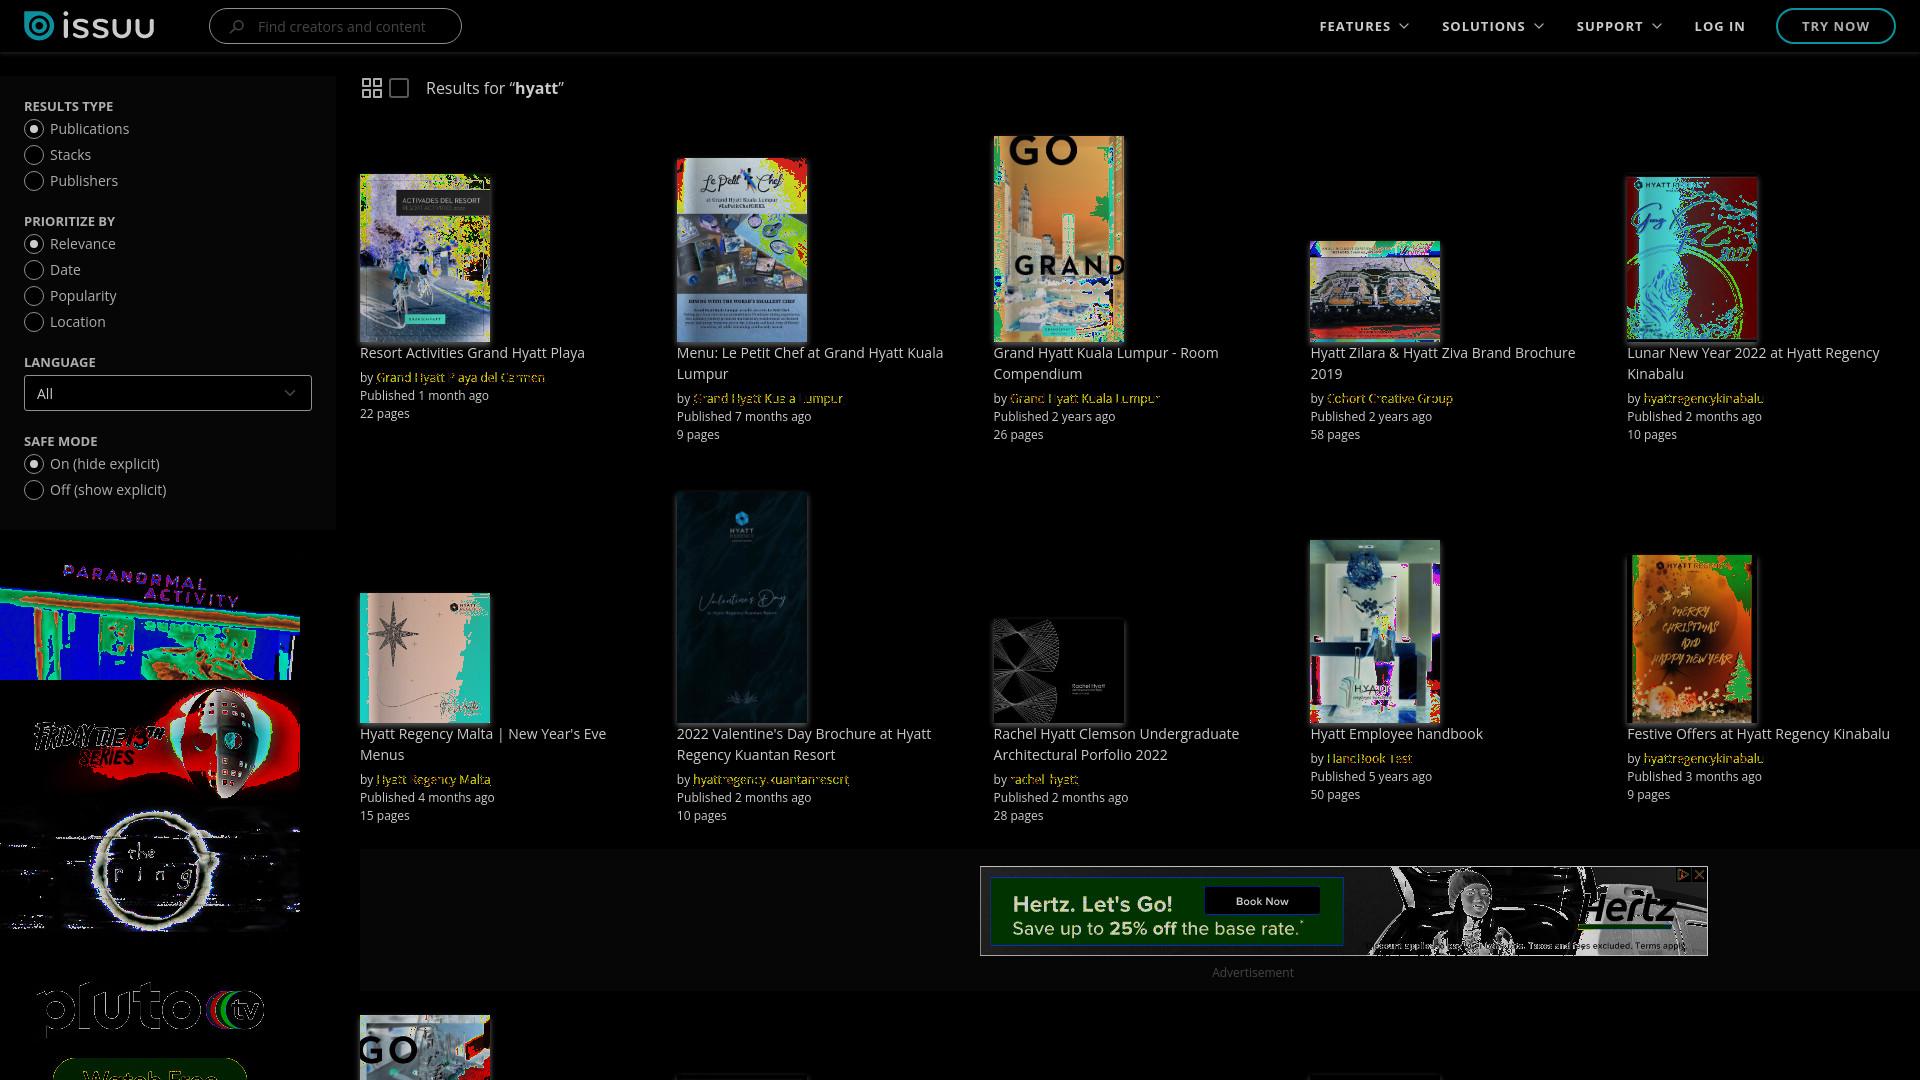This screenshot has width=1920, height=1080.
Task: Click the Hertz logo in advertisement
Action: pyautogui.click(x=1628, y=910)
